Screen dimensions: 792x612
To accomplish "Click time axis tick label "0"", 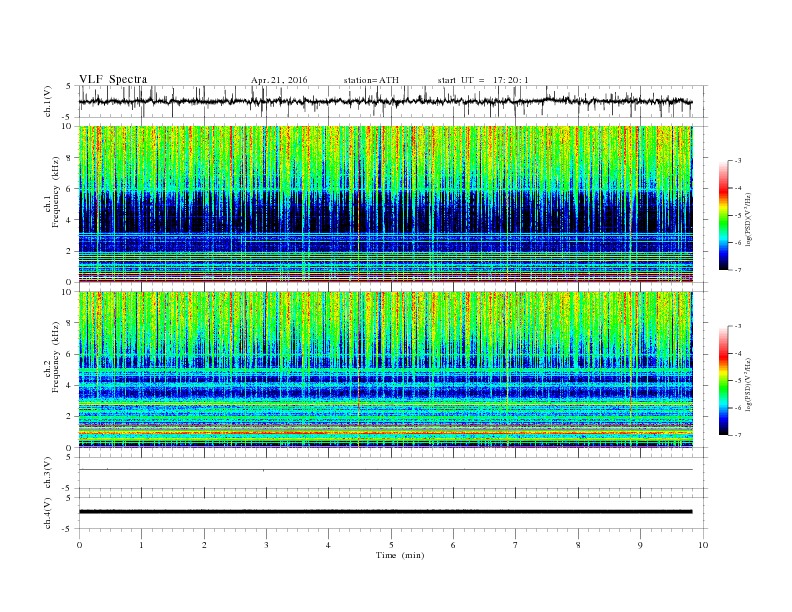I will pyautogui.click(x=79, y=545).
